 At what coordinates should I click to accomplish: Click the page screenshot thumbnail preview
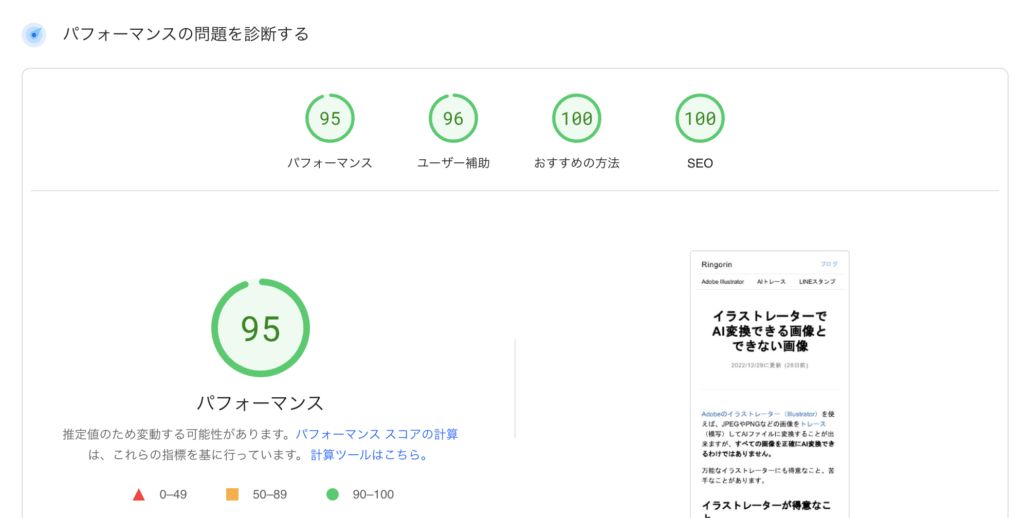click(x=770, y=384)
